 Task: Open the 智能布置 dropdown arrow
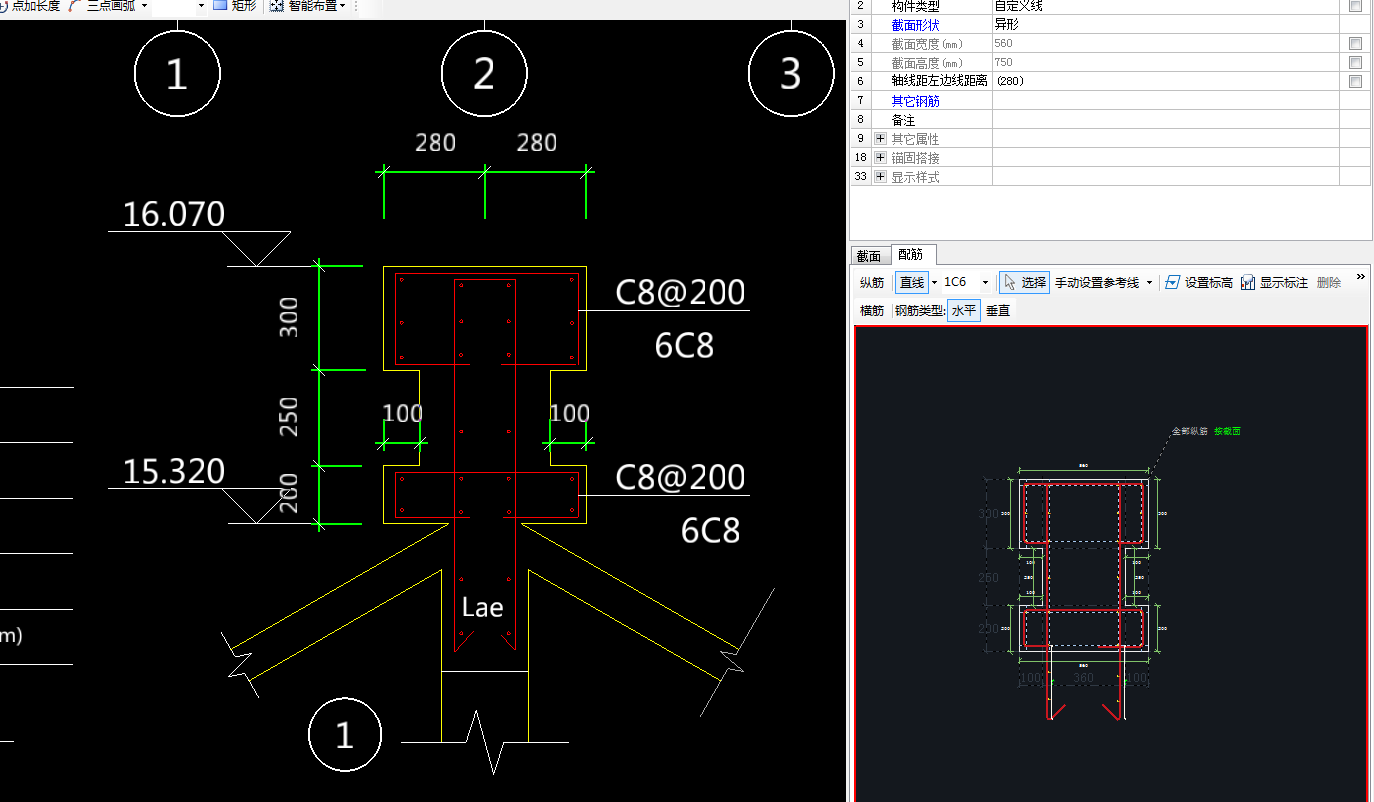click(343, 6)
